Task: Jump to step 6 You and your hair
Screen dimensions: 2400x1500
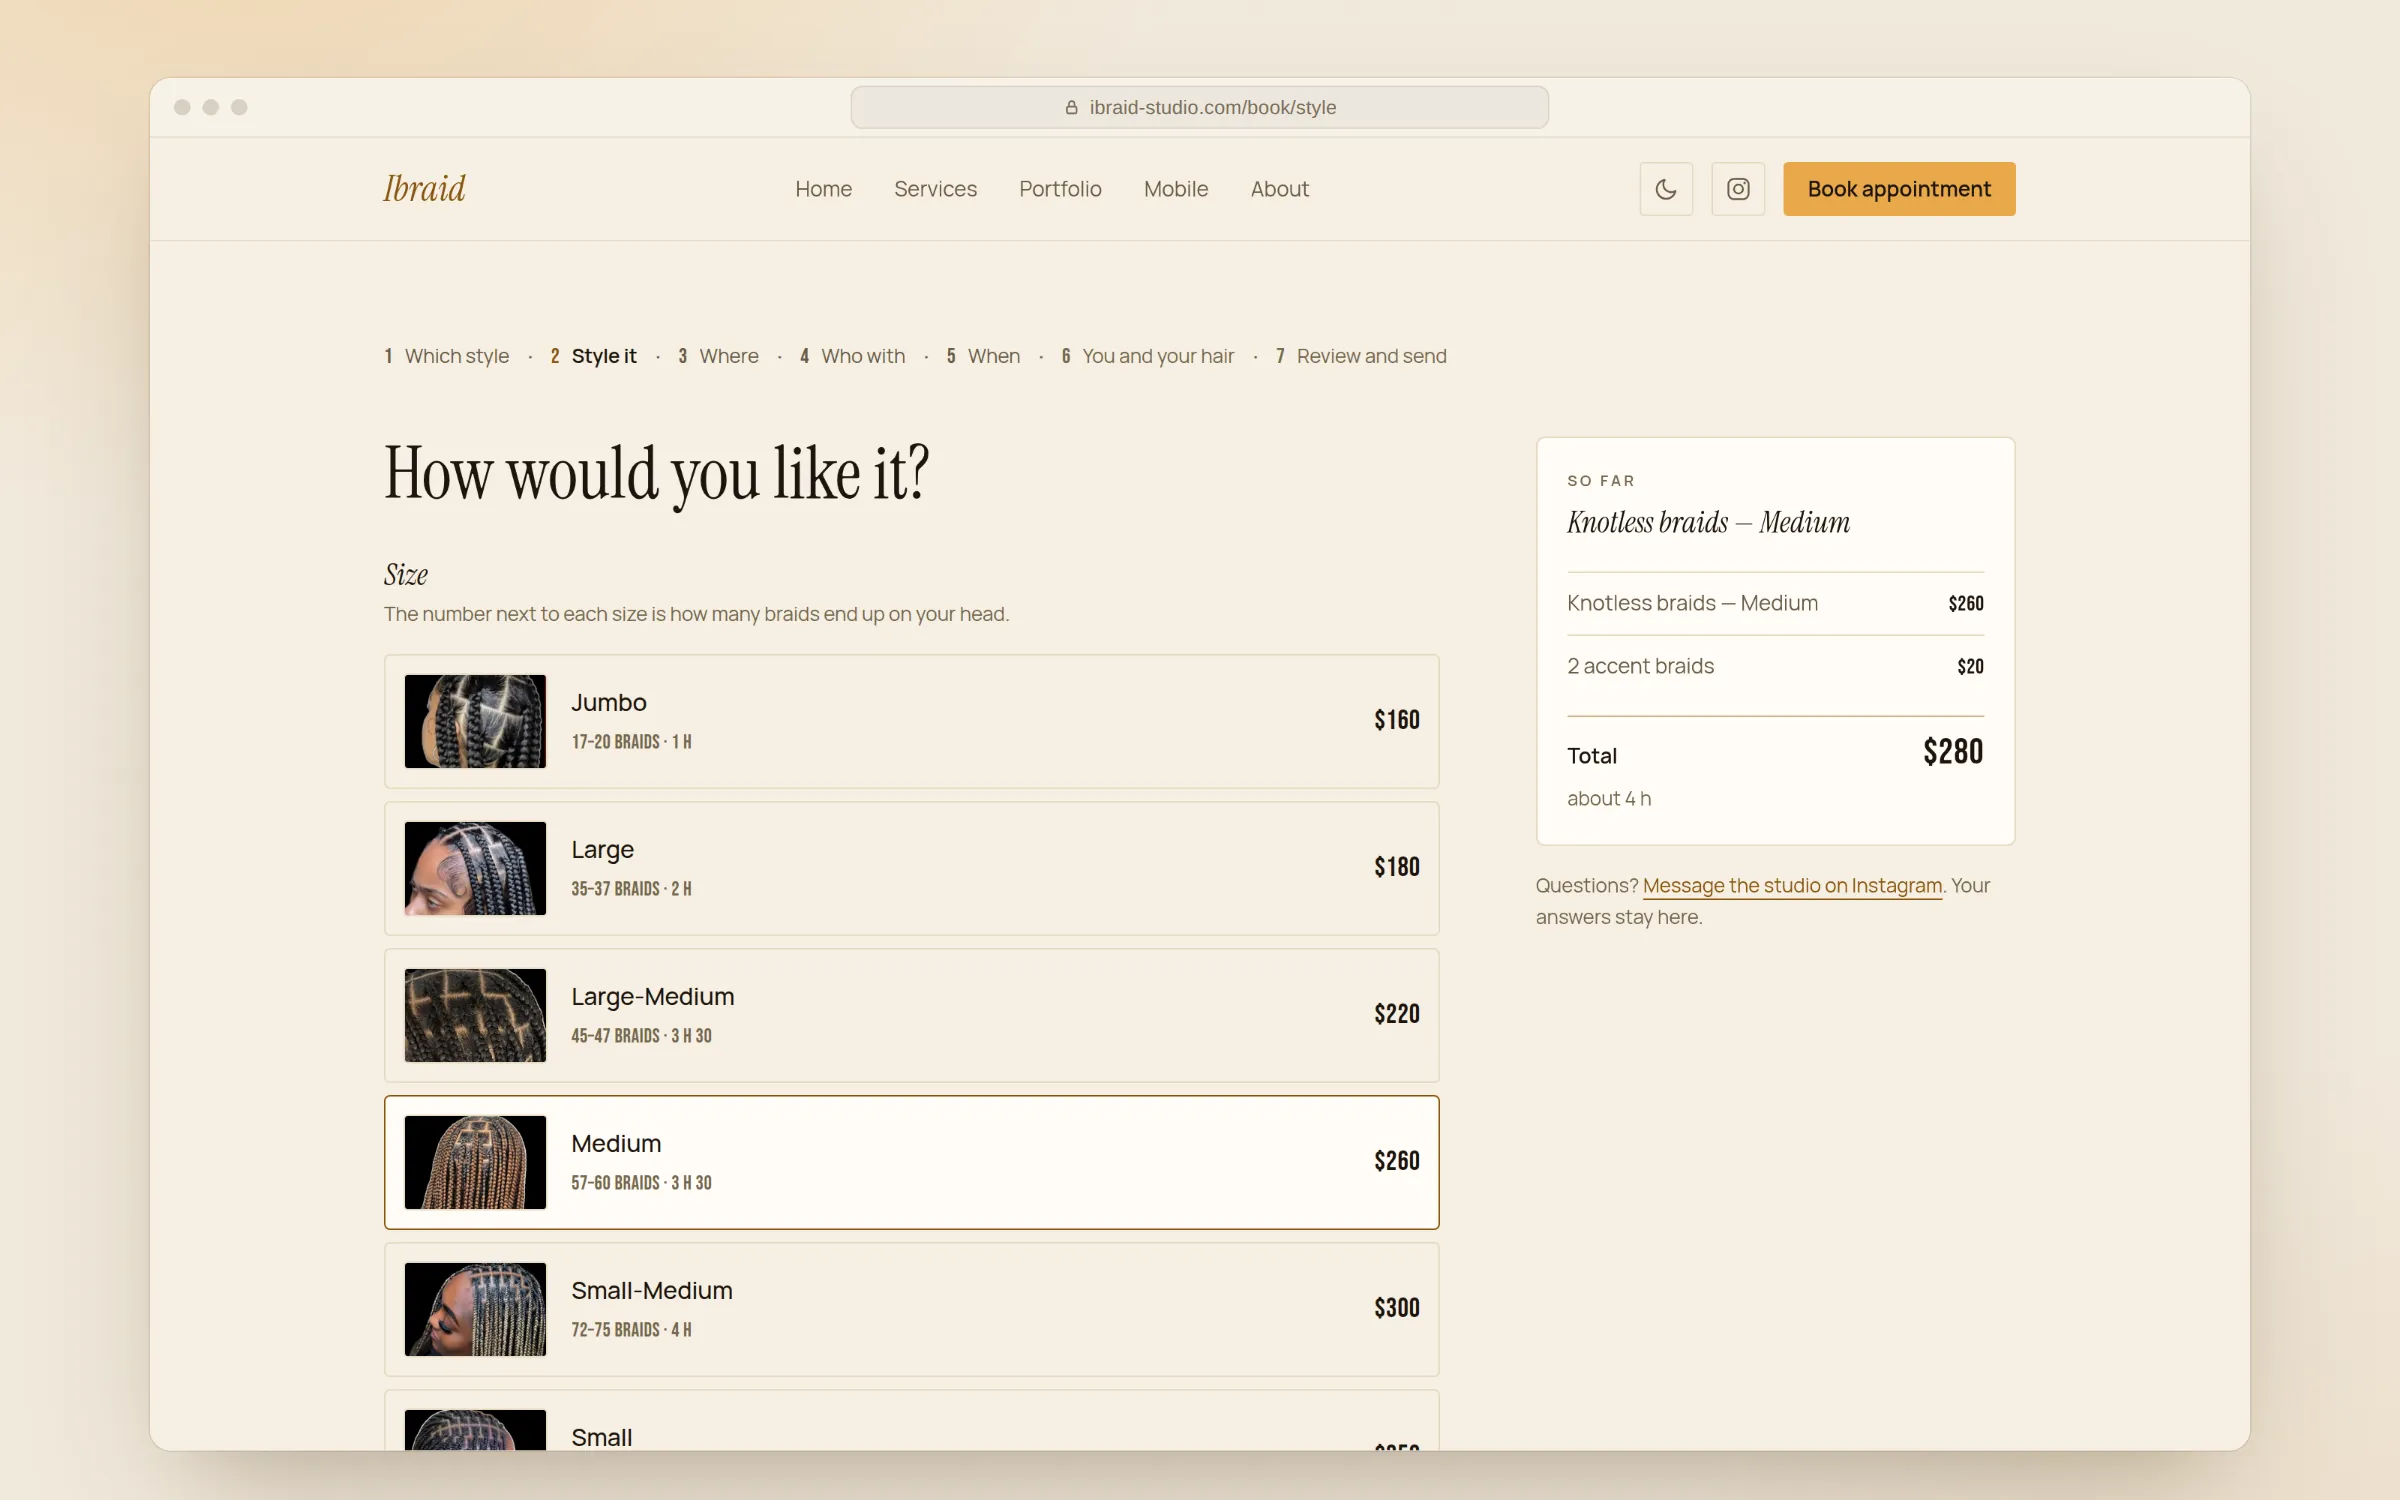Action: [1147, 356]
